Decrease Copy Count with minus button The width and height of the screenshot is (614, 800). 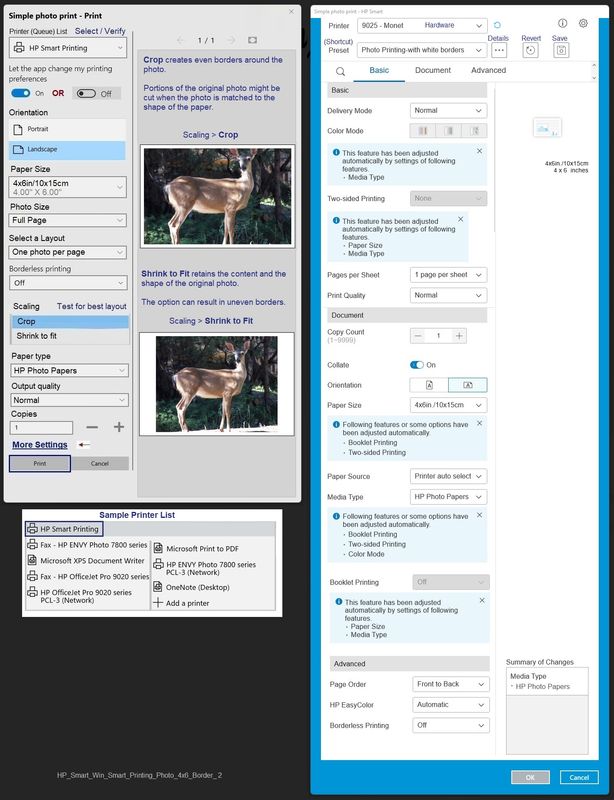coord(417,336)
